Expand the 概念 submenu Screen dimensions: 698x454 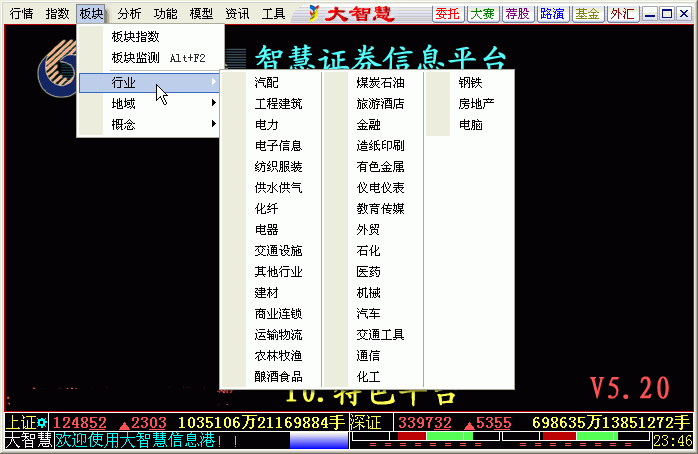(150, 125)
